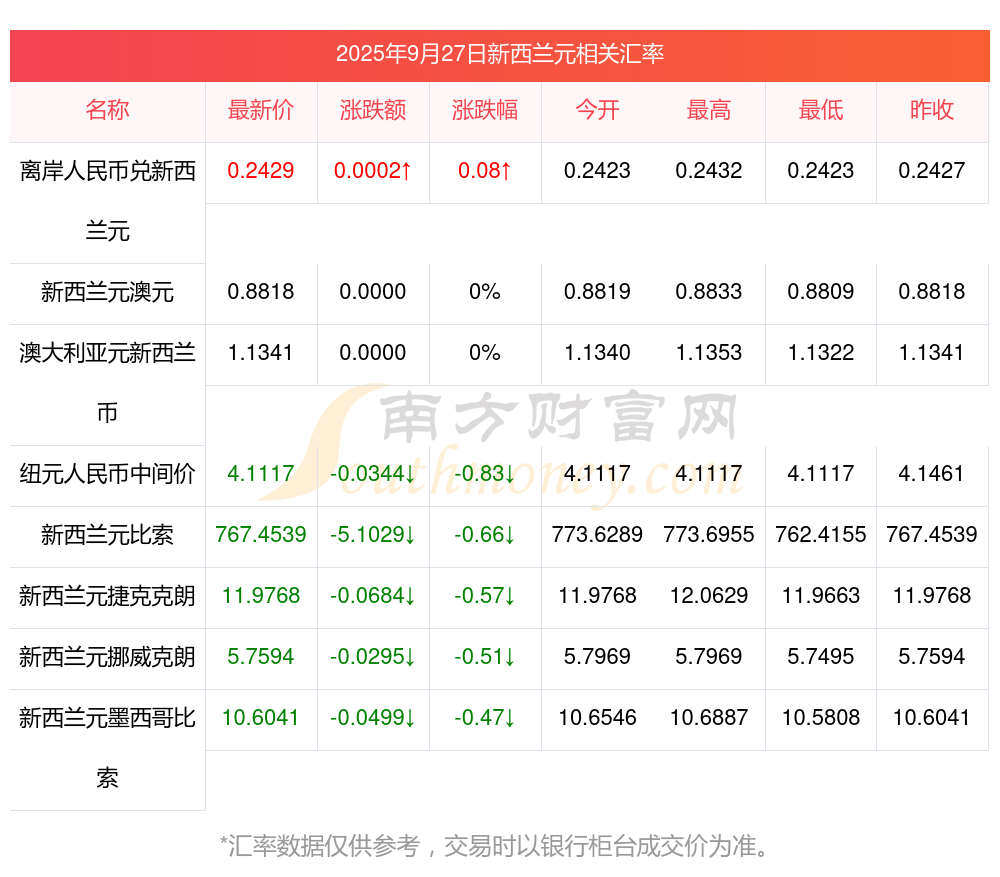
Task: Click the 12.0629 highest price cell
Action: 709,596
